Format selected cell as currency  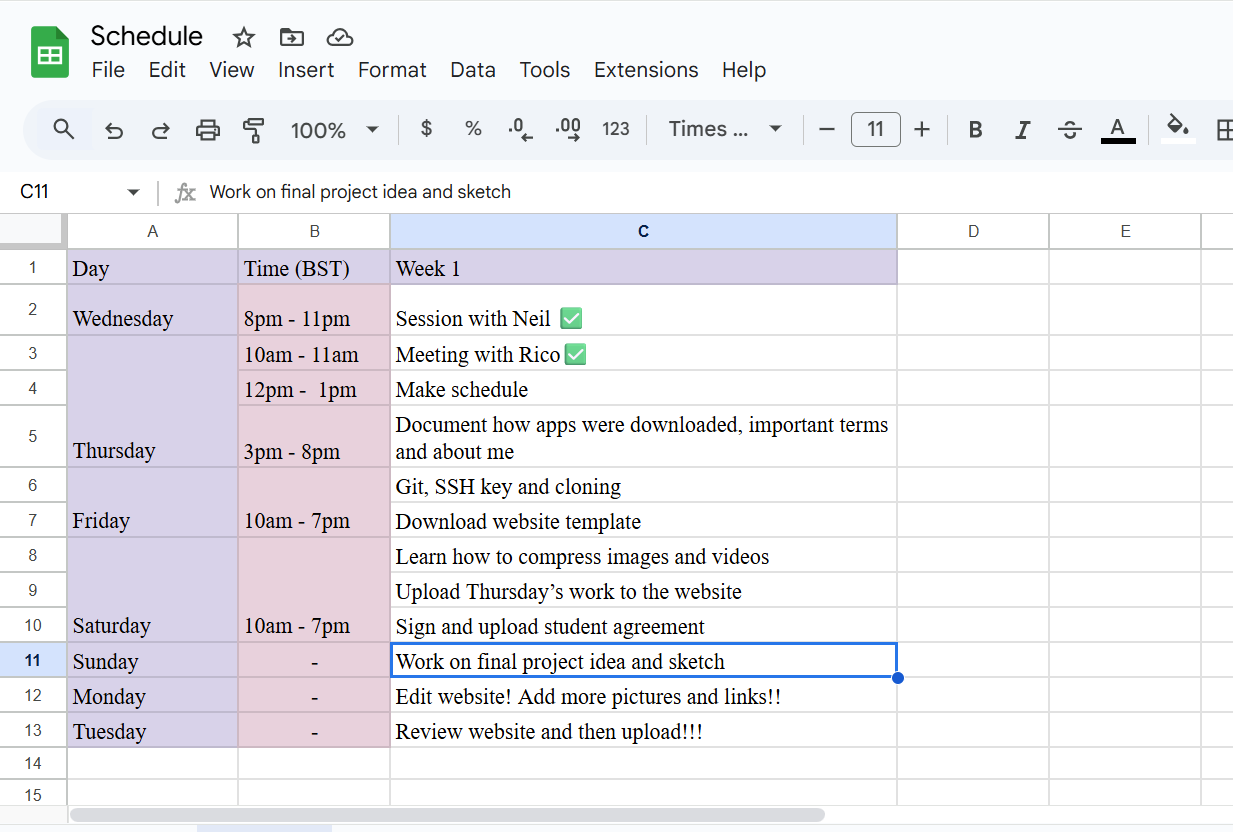tap(426, 129)
